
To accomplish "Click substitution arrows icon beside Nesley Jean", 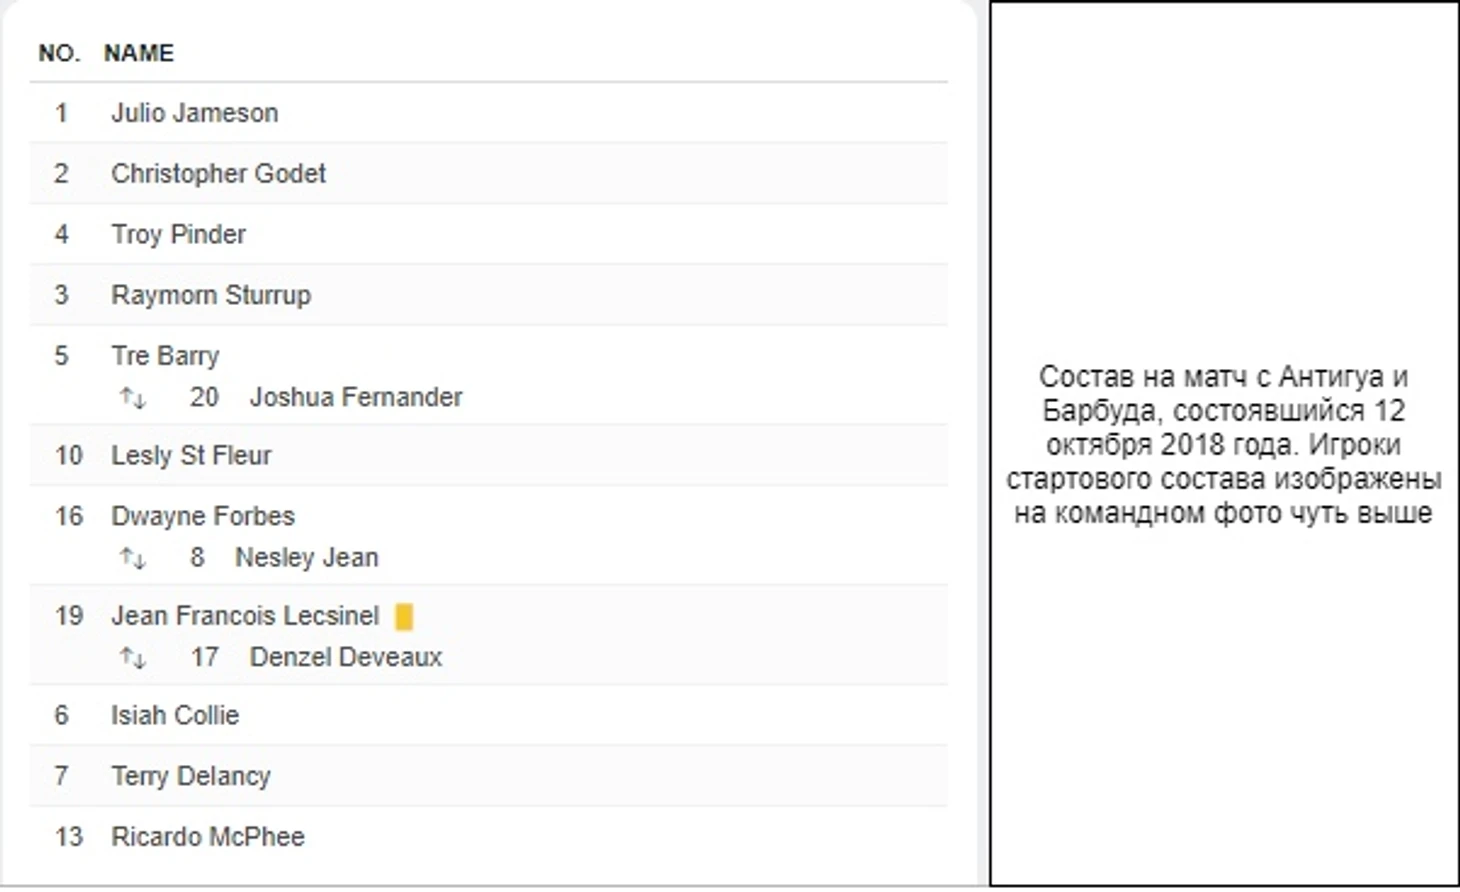I will tap(133, 558).
